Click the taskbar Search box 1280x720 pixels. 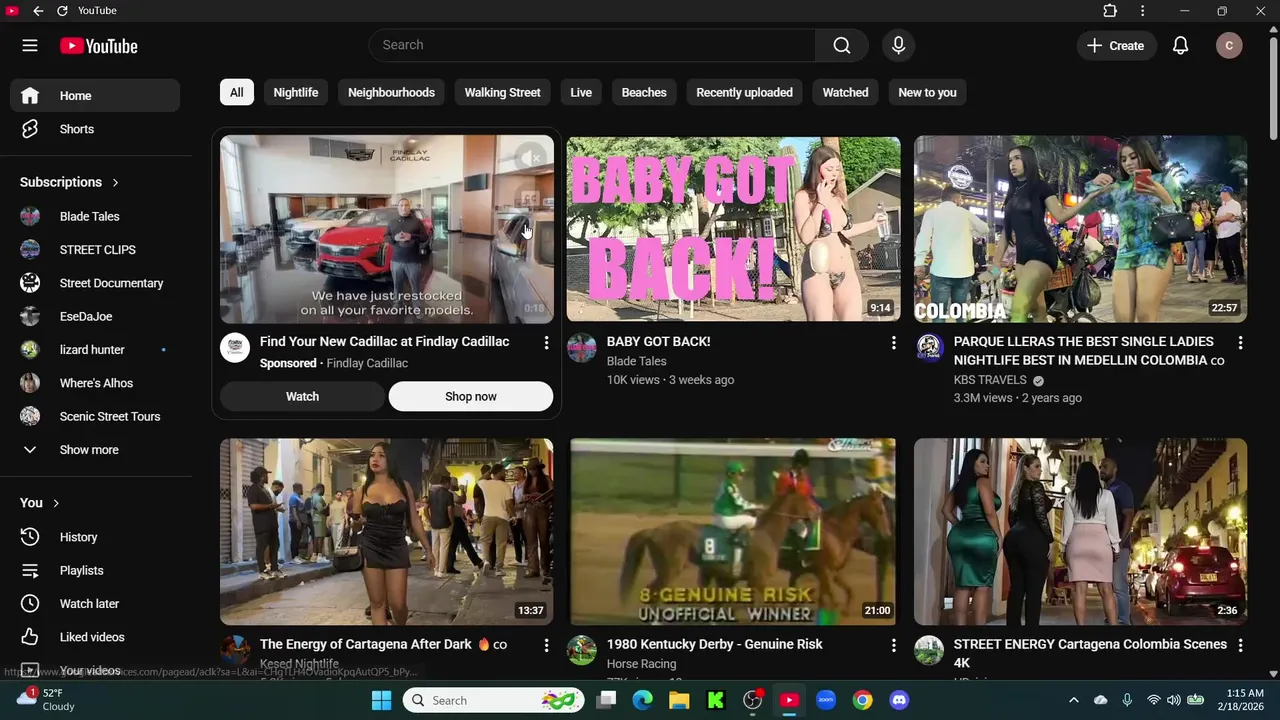[492, 700]
